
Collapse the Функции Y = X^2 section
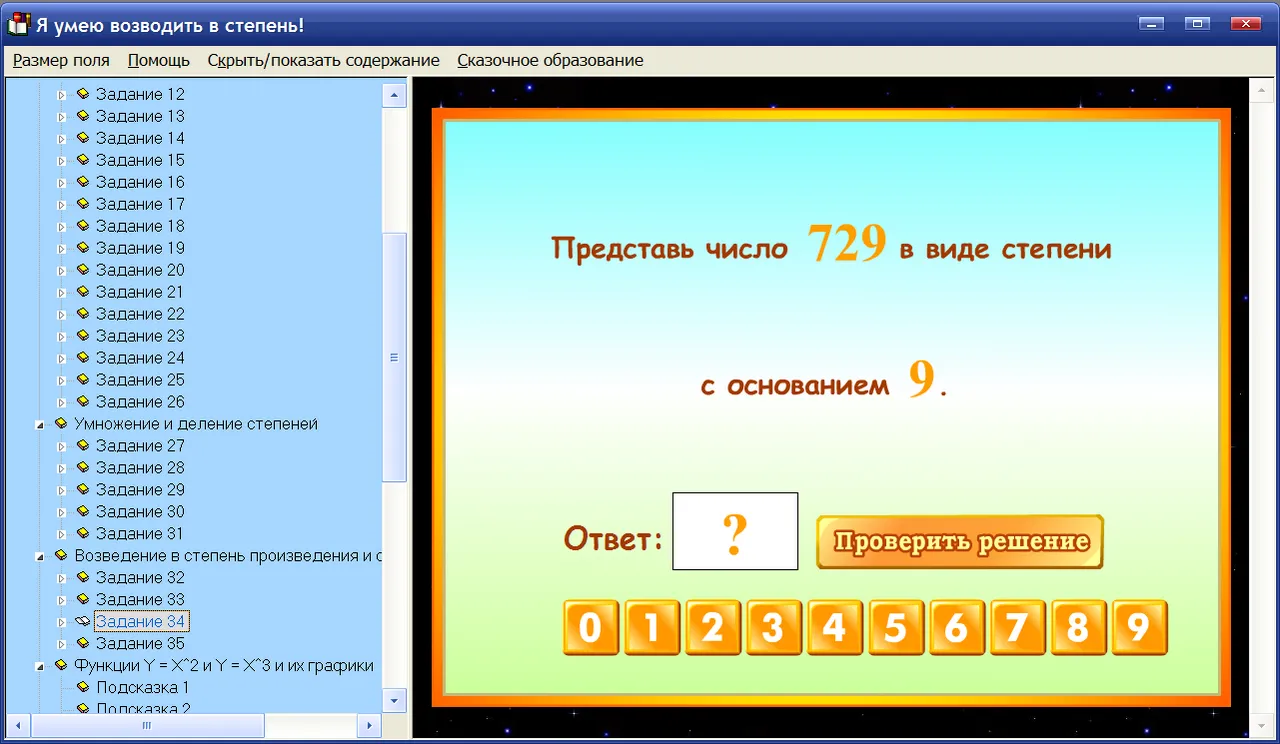click(x=40, y=666)
